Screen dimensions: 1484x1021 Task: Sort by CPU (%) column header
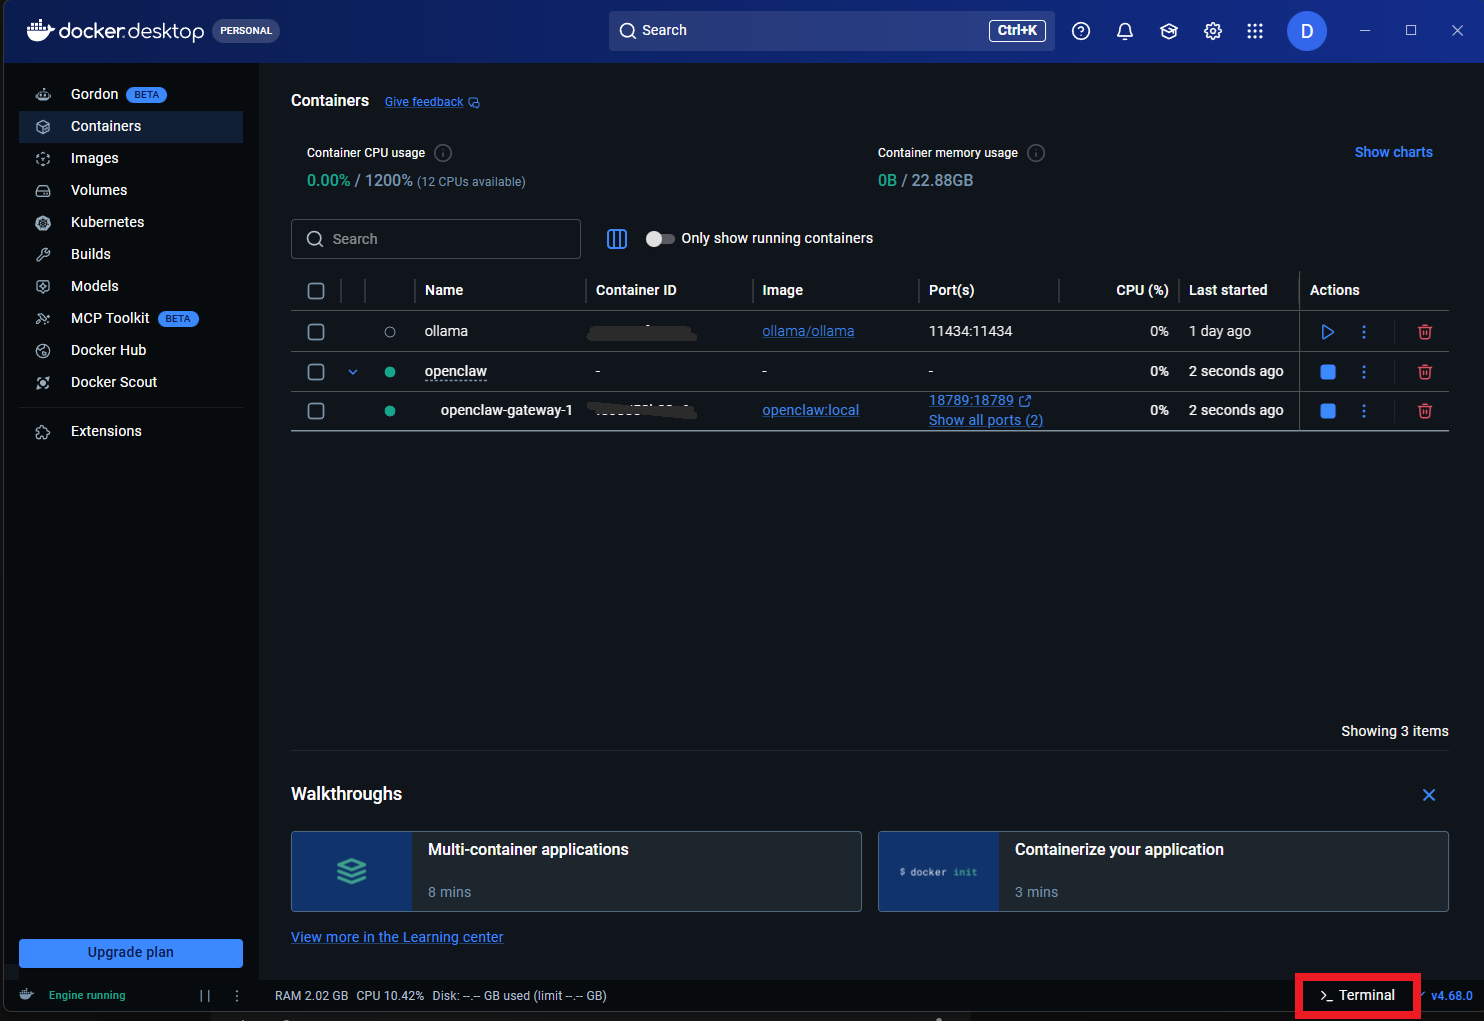click(1142, 291)
